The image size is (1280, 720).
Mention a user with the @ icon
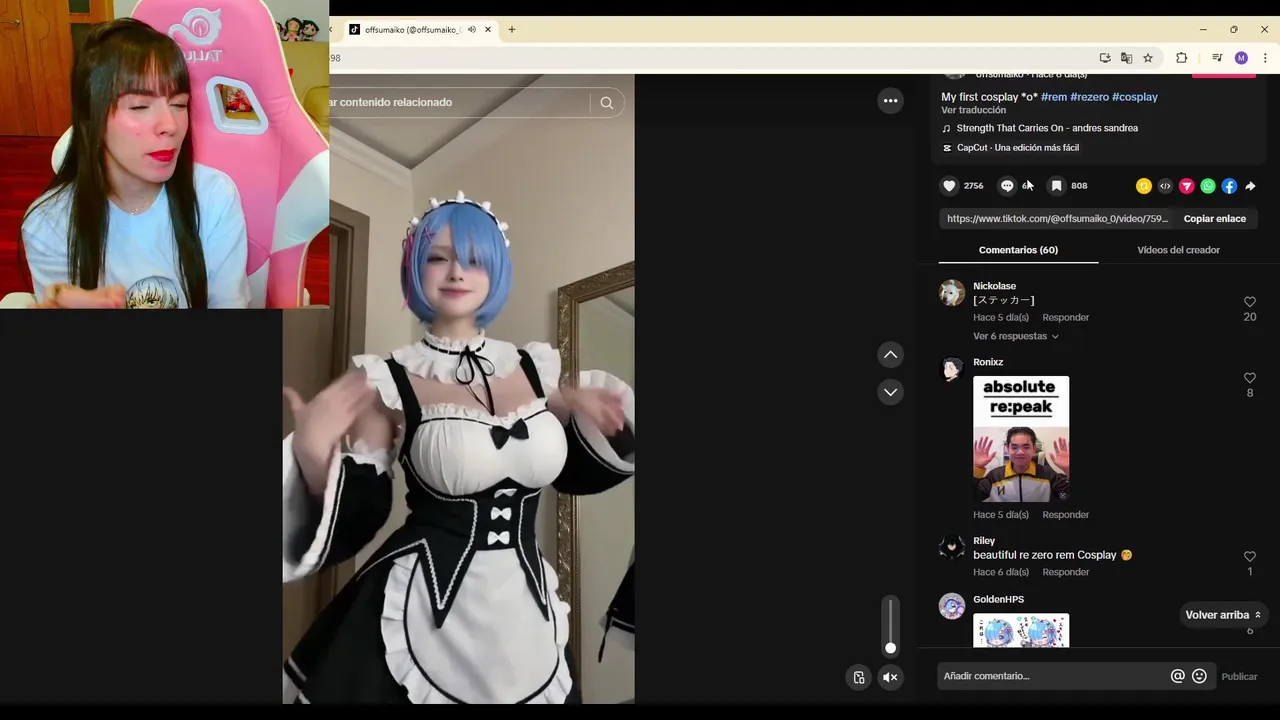[x=1177, y=676]
